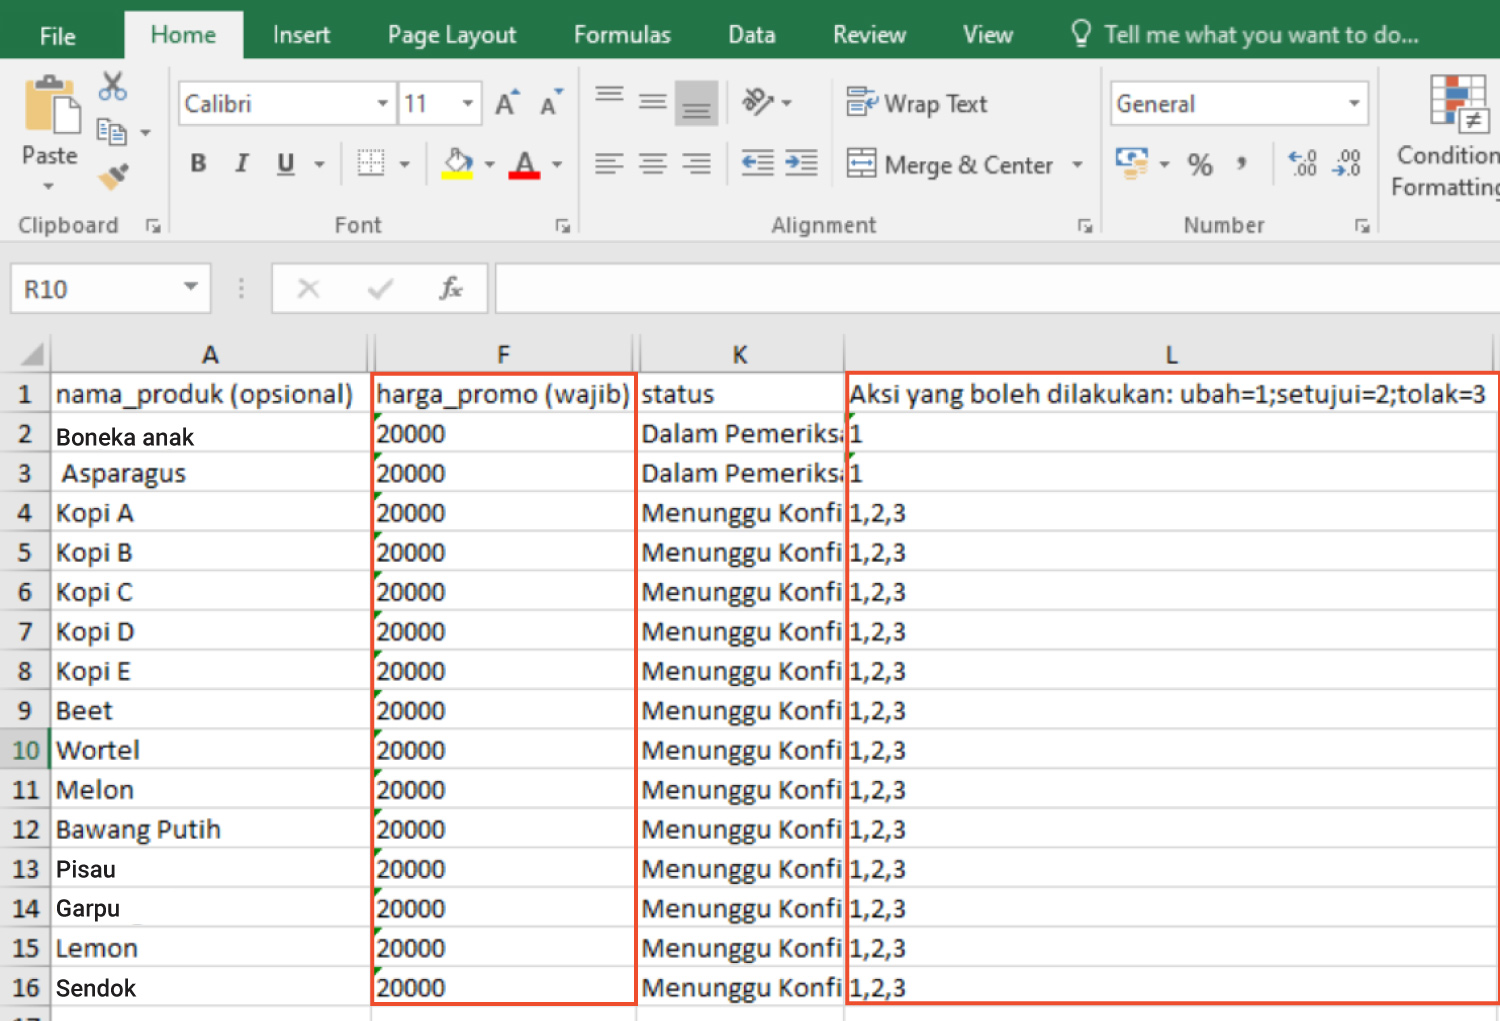
Task: Switch to the Formulas tab
Action: point(622,35)
